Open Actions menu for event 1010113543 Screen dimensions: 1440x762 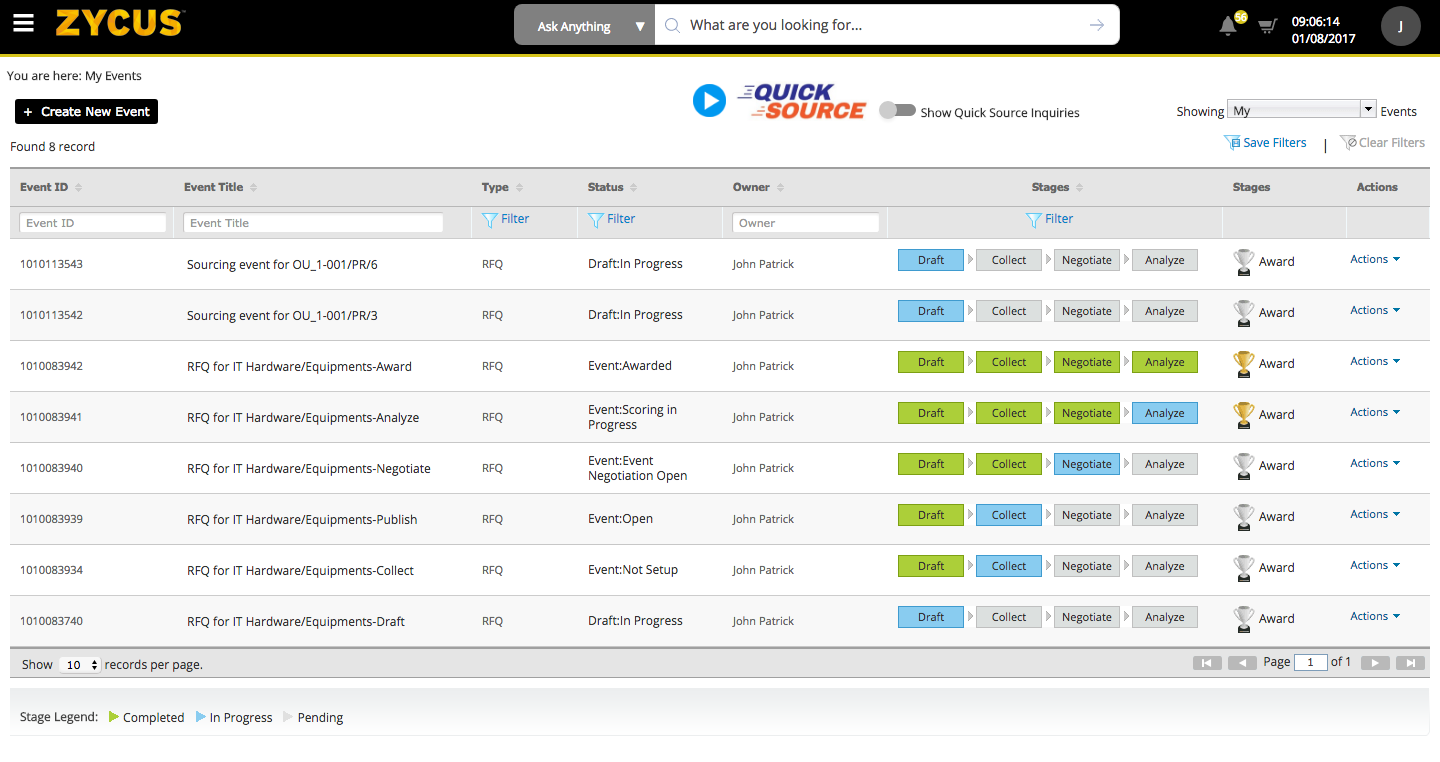pyautogui.click(x=1374, y=260)
